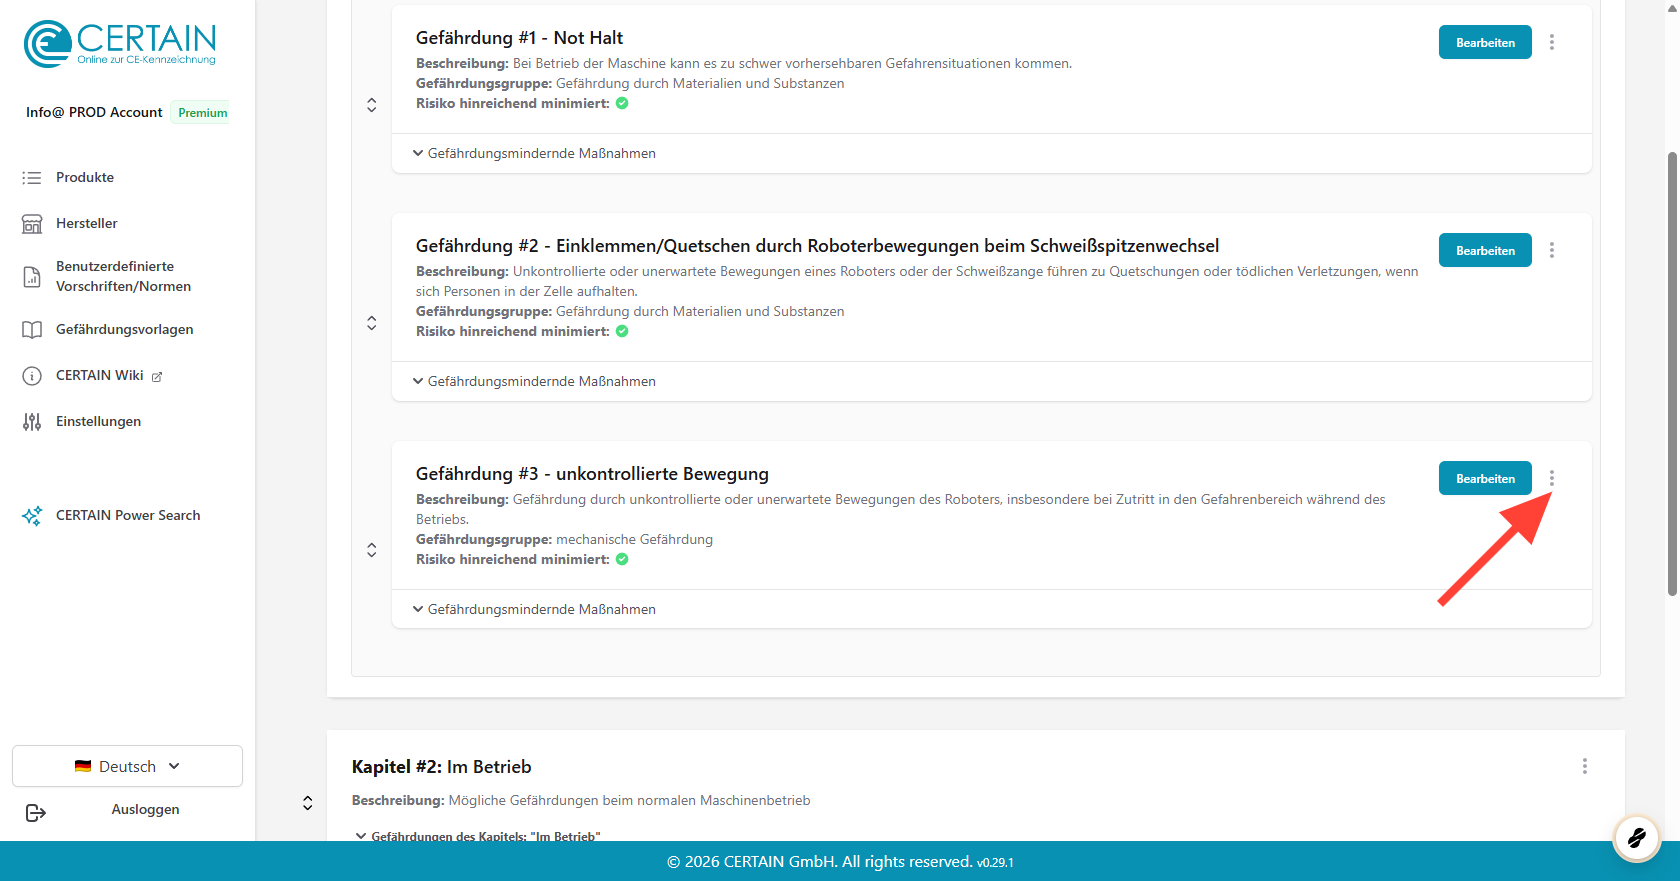This screenshot has width=1680, height=881.
Task: Click the Premium account badge
Action: coord(202,112)
